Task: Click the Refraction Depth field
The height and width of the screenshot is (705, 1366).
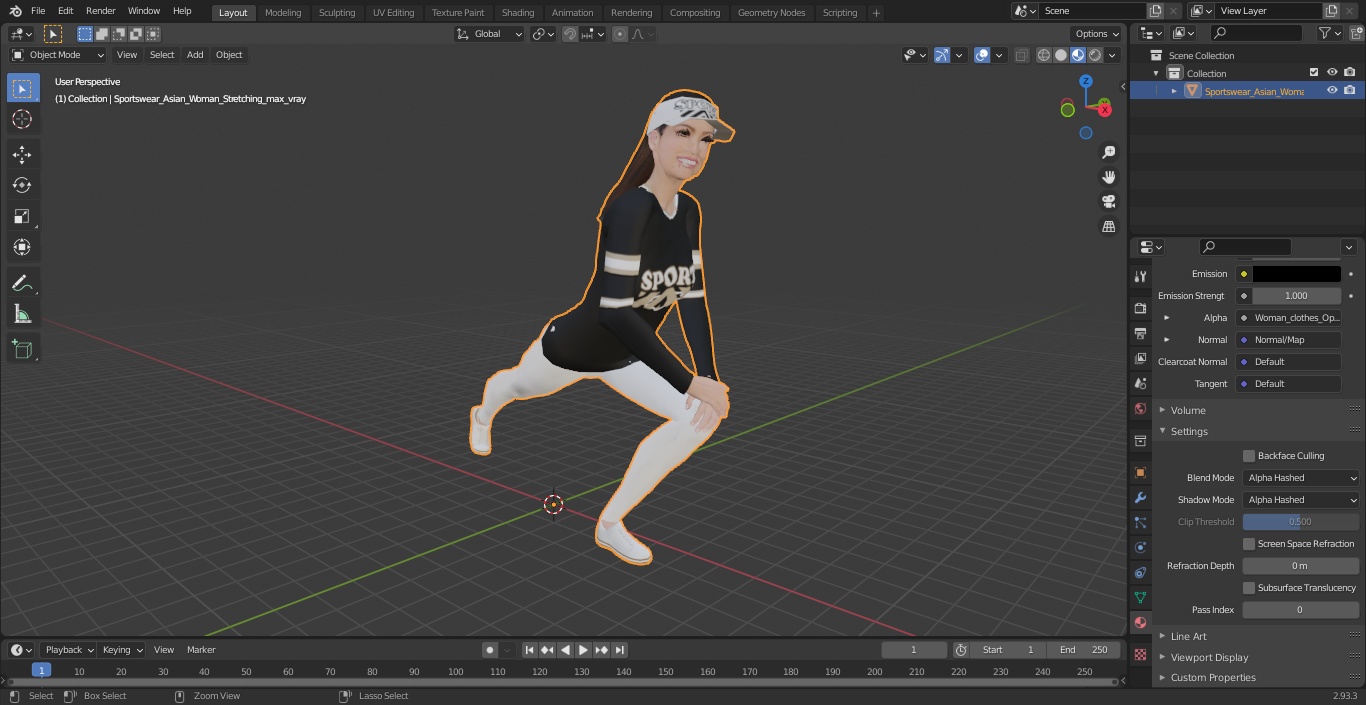Action: 1301,566
